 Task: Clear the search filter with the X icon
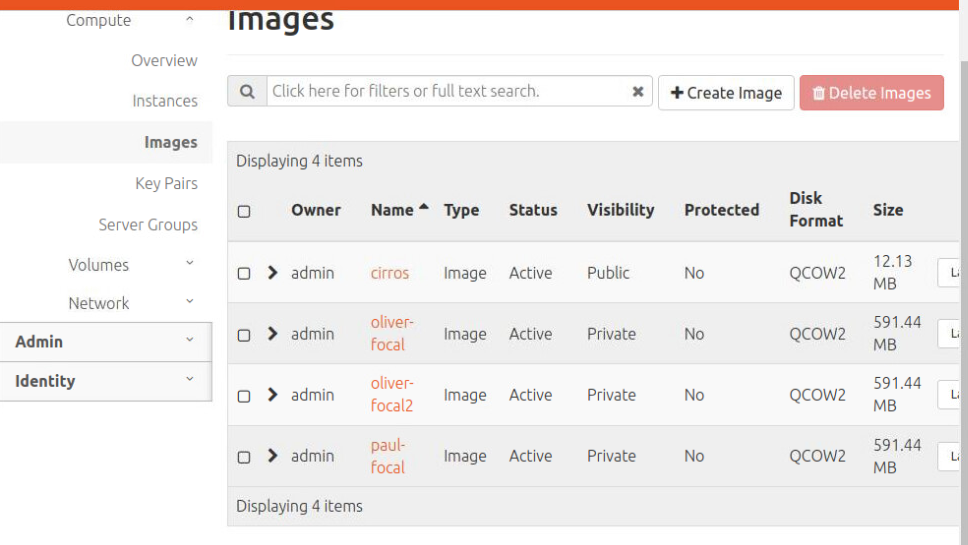[x=638, y=92]
